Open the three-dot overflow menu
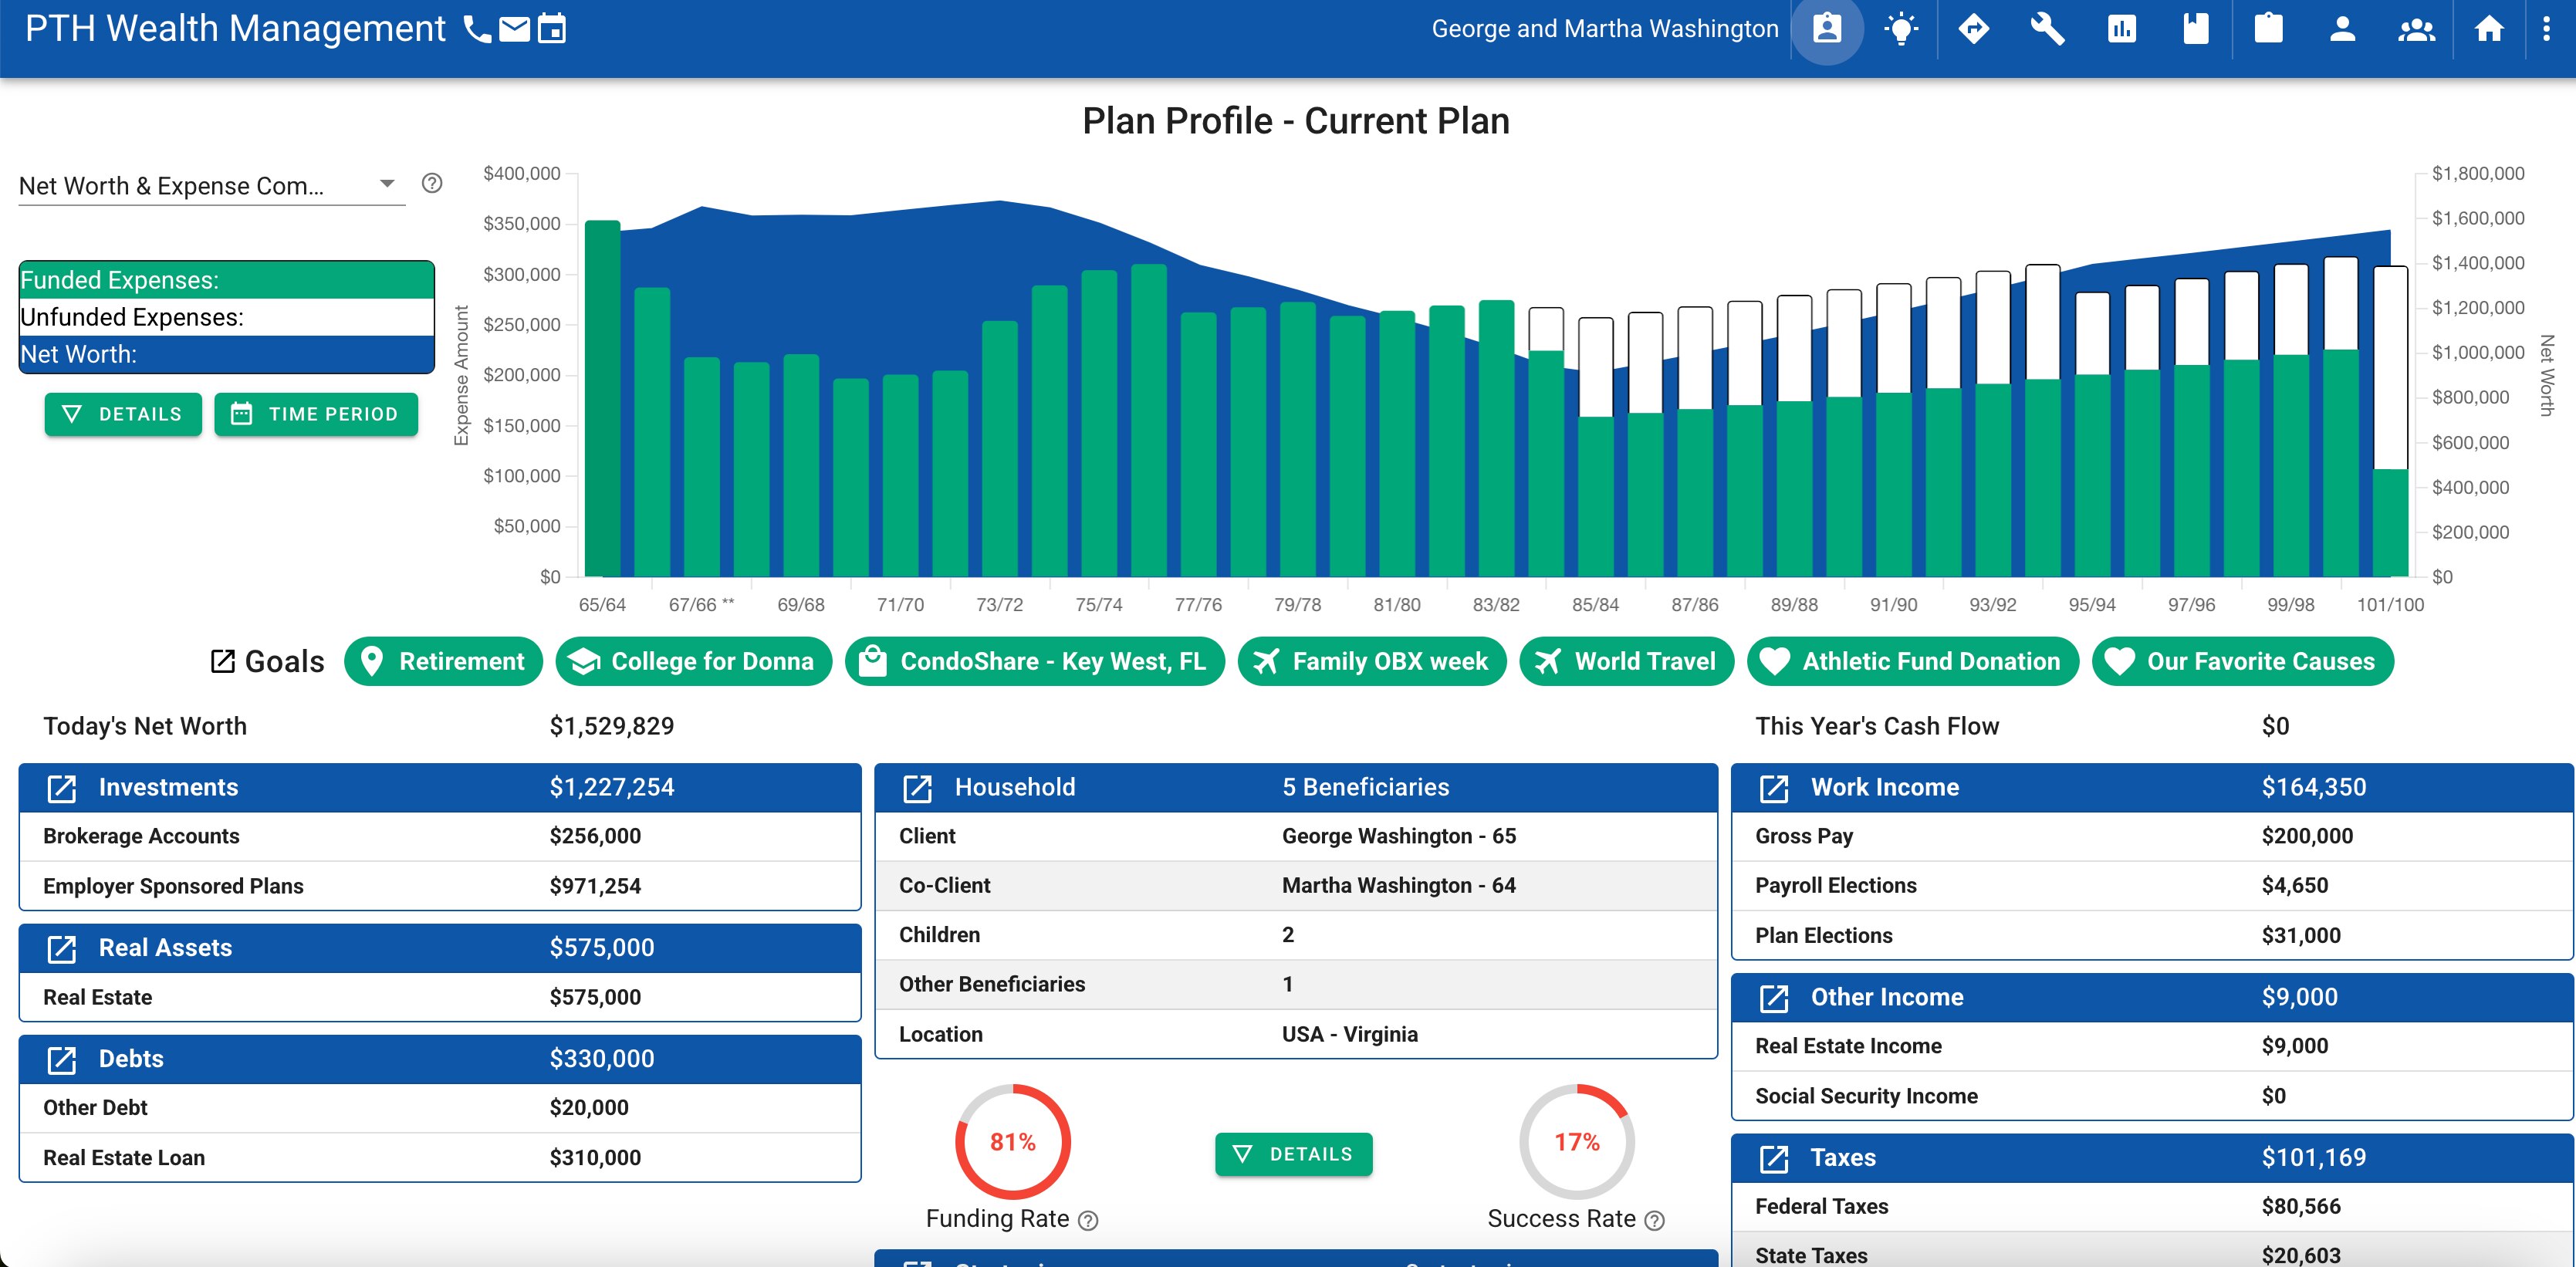 2546,29
